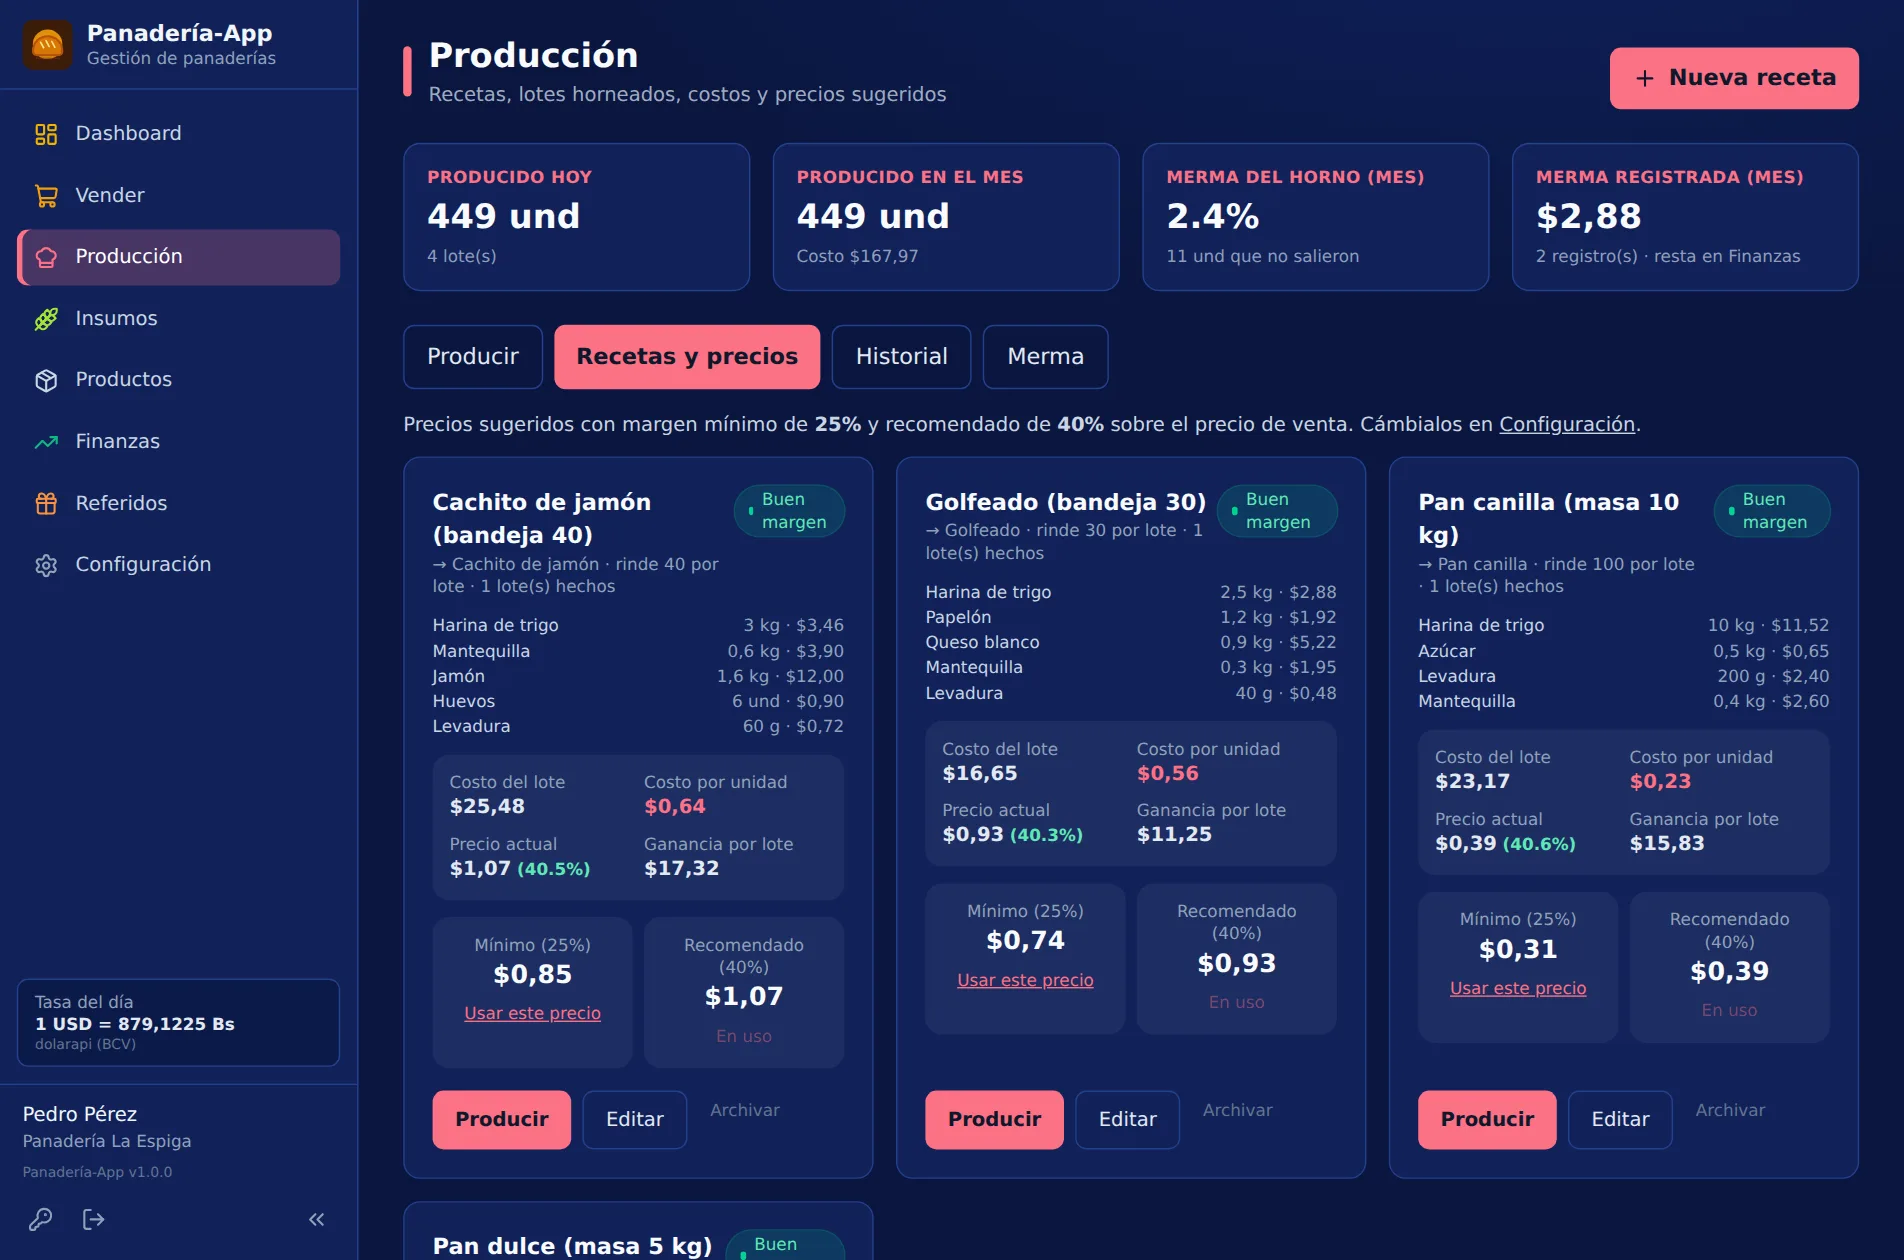Open Dashboard via its grid icon
Screen dimensions: 1904x1260
pyautogui.click(x=46, y=134)
